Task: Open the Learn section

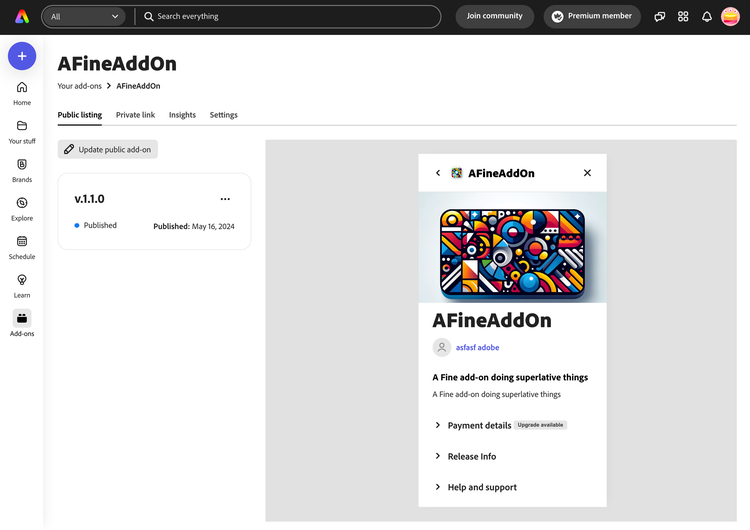Action: point(22,286)
